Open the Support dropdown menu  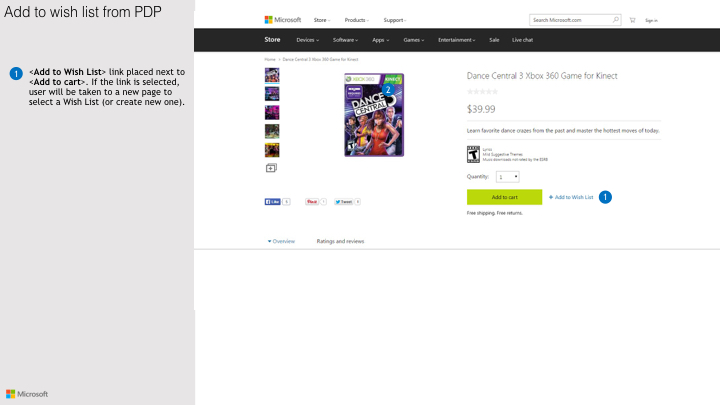[x=395, y=20]
